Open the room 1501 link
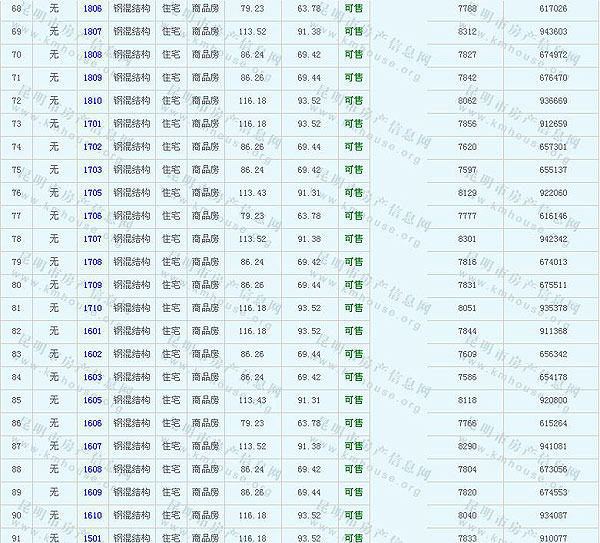The width and height of the screenshot is (600, 543). click(92, 538)
